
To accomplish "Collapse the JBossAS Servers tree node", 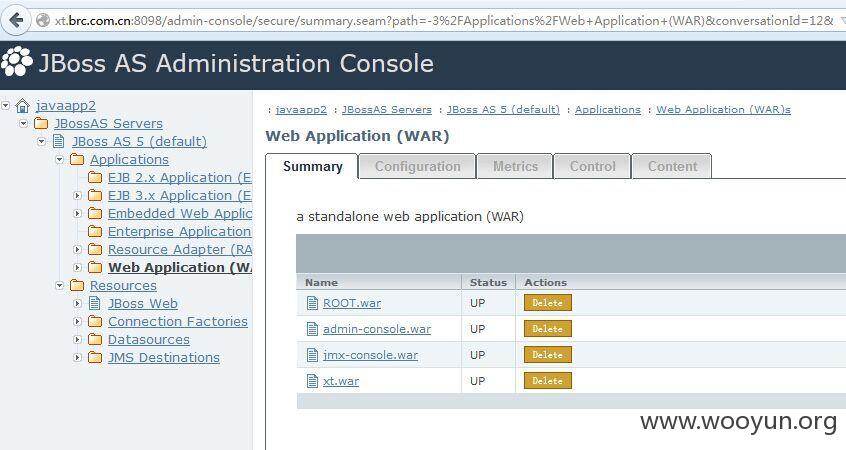I will [24, 124].
